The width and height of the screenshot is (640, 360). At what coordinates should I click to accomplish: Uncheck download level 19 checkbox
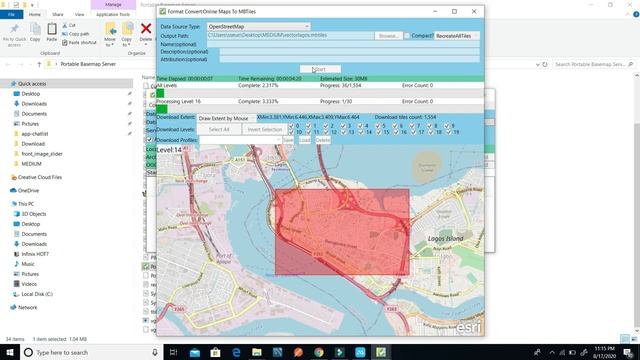pyautogui.click(x=448, y=132)
